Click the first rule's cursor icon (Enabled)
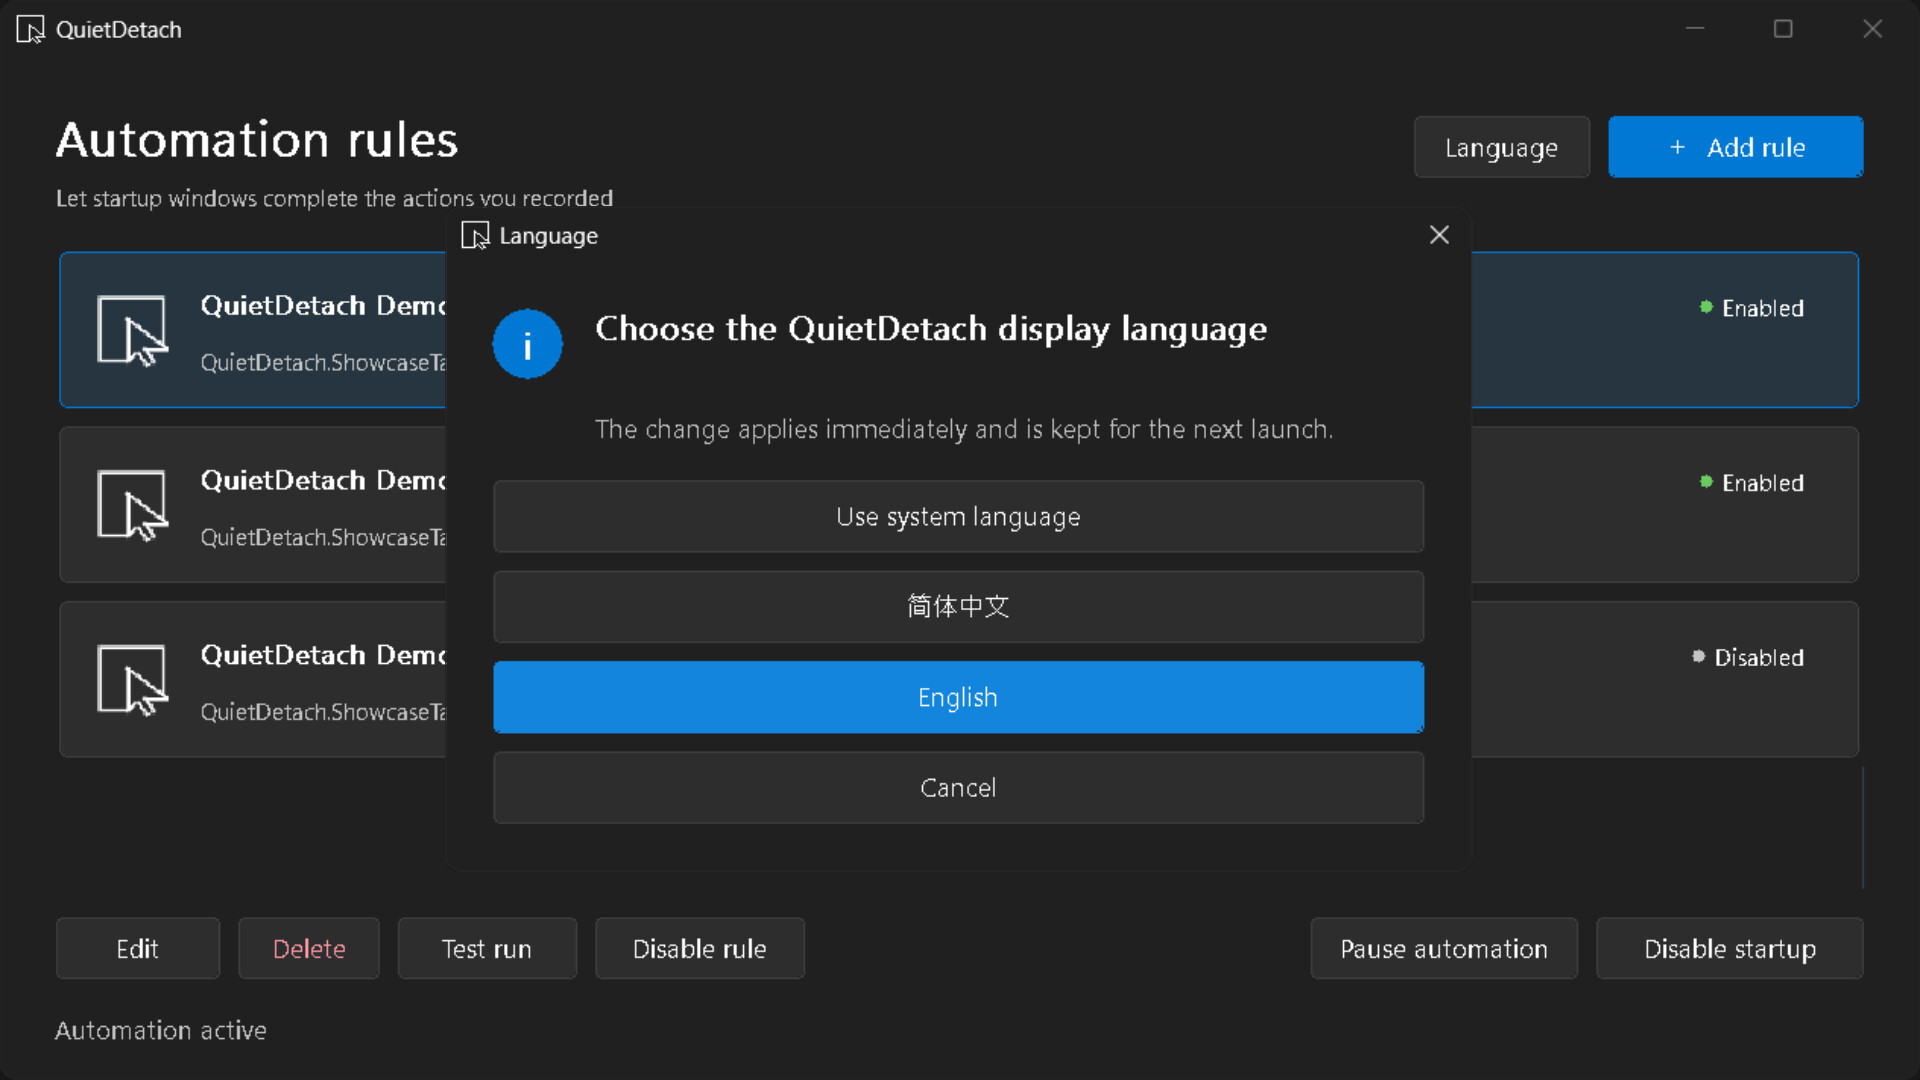Image resolution: width=1920 pixels, height=1080 pixels. pos(132,330)
